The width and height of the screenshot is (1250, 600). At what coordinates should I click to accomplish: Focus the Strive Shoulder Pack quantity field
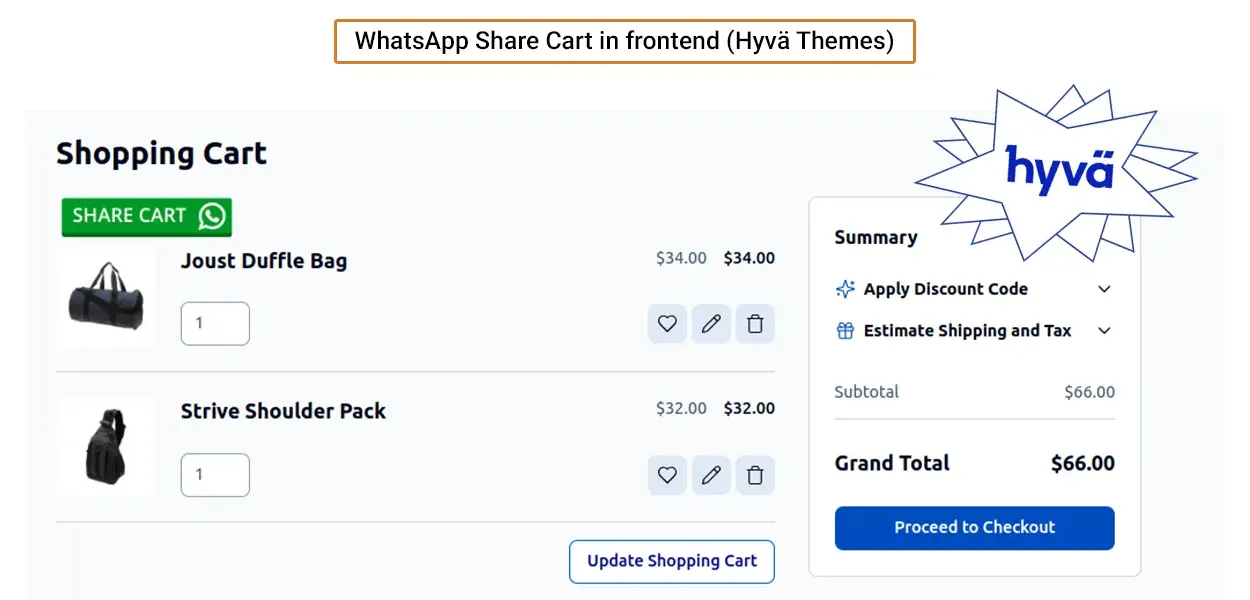tap(215, 475)
